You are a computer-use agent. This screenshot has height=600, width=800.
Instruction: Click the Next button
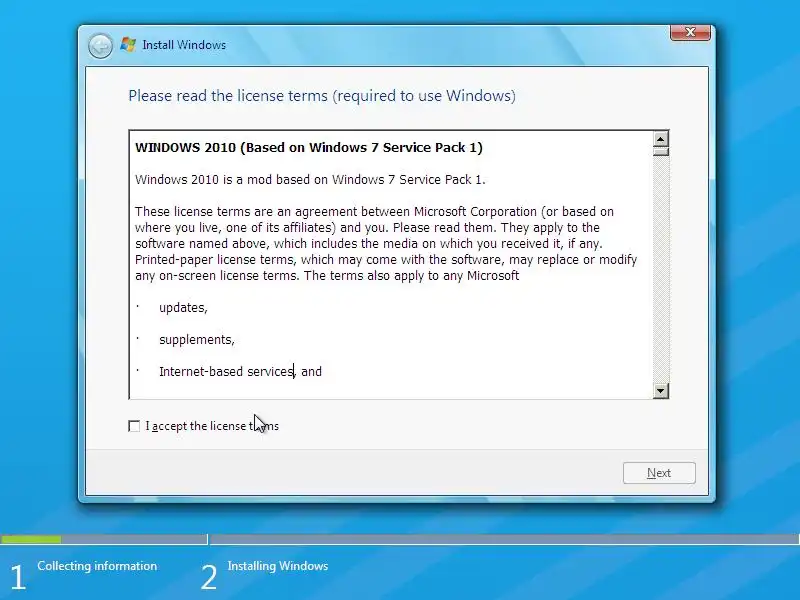tap(659, 473)
